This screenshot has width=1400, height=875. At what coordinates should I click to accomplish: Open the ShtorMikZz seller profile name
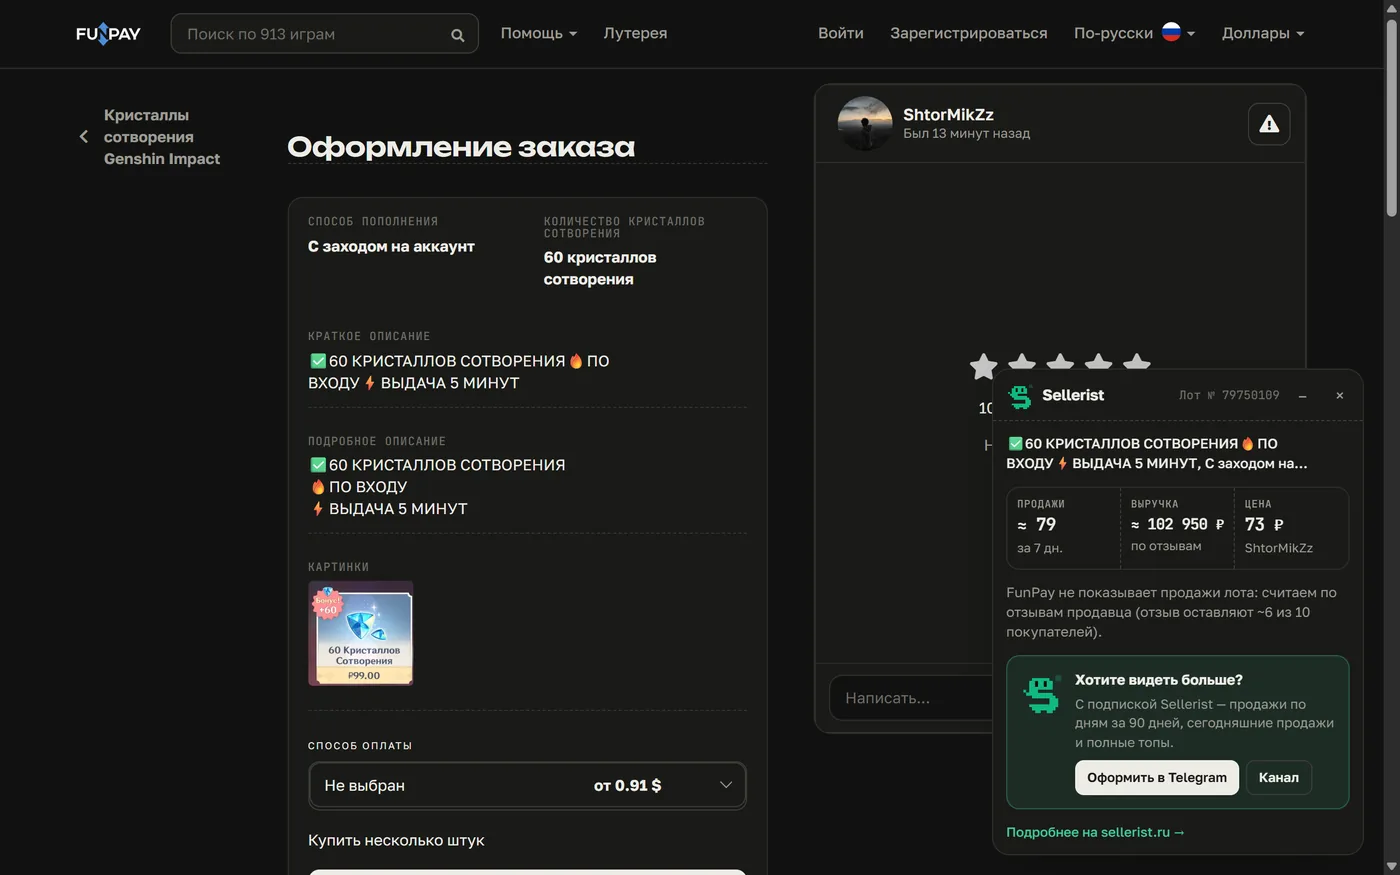(948, 115)
